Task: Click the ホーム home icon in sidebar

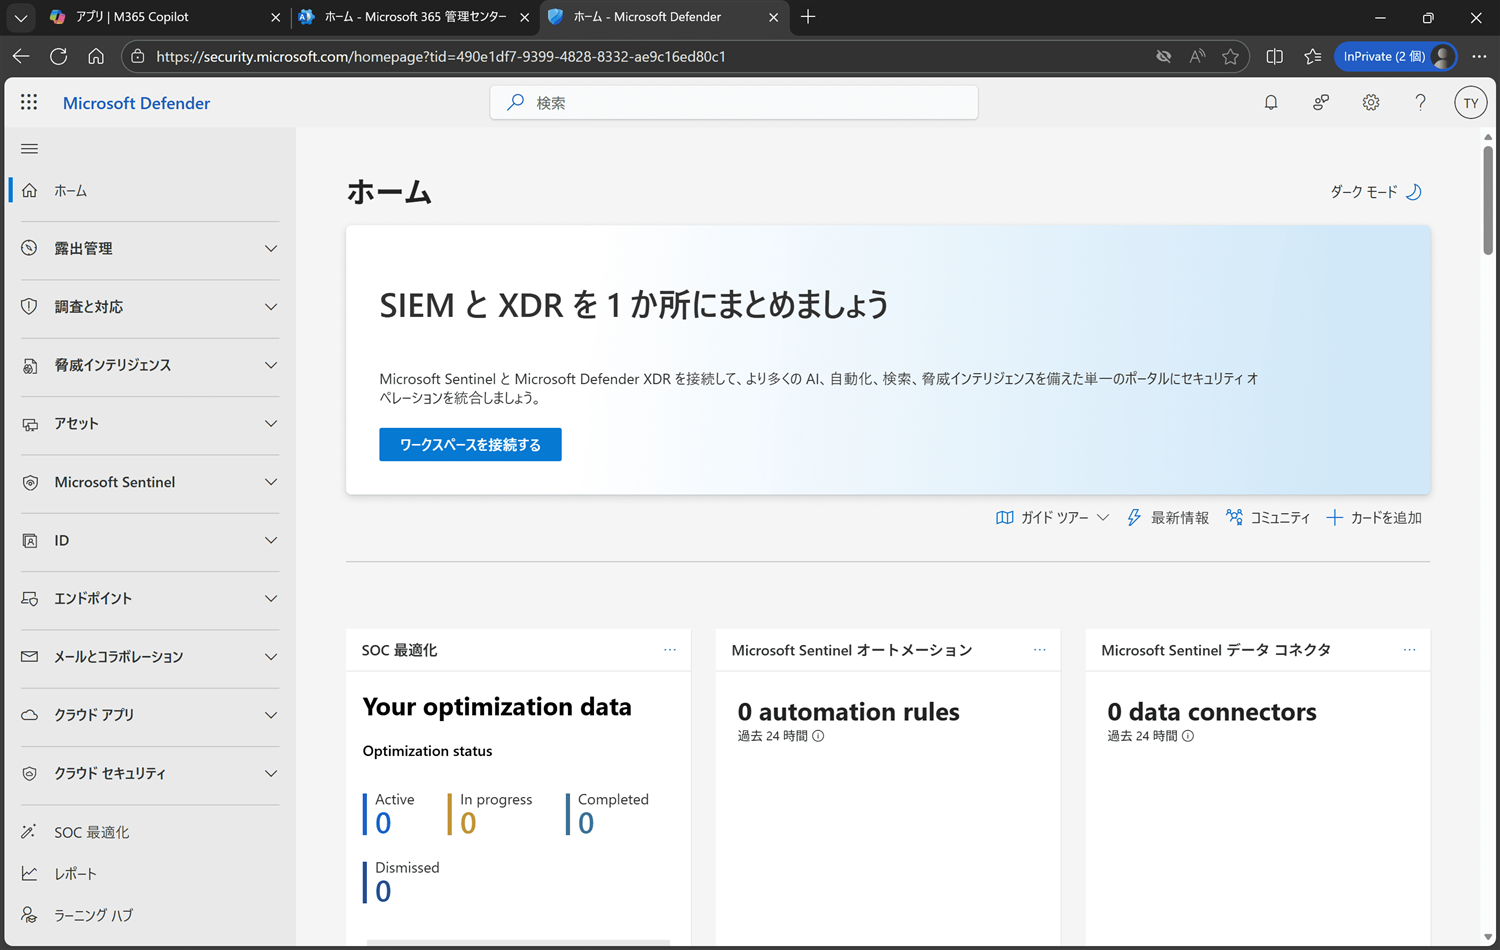Action: [30, 190]
